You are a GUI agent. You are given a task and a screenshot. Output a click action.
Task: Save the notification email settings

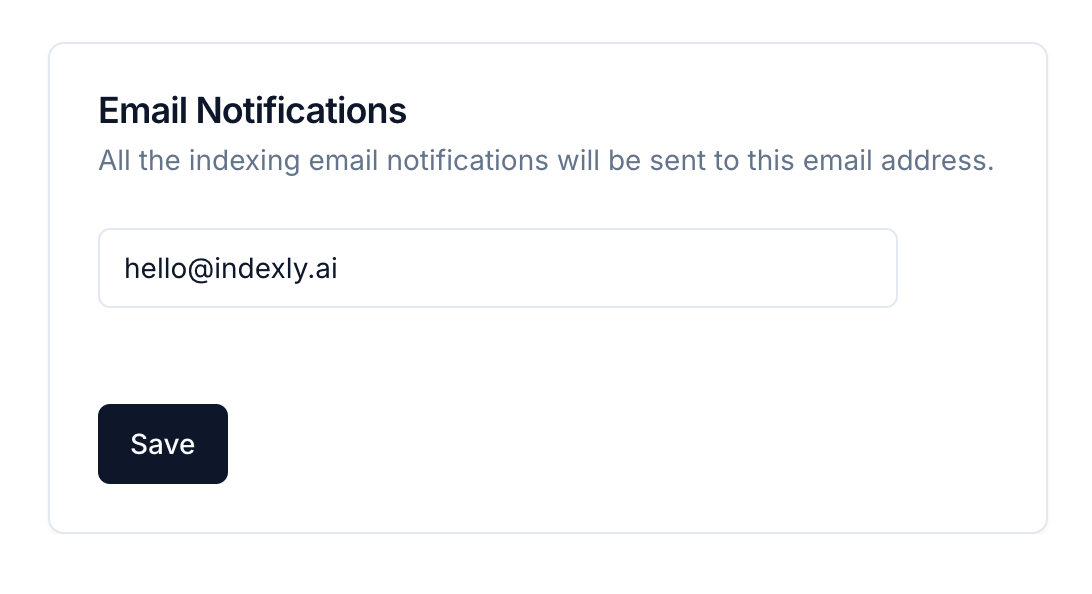coord(163,444)
